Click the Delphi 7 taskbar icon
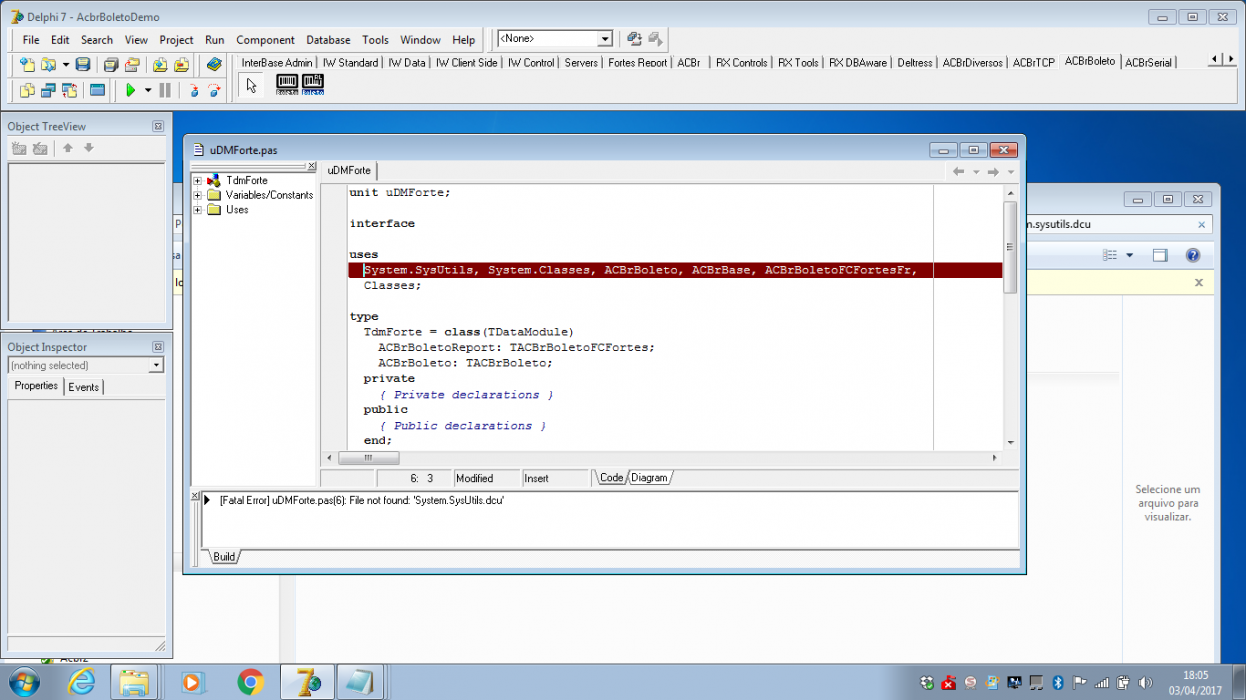The image size is (1246, 700). [x=307, y=683]
